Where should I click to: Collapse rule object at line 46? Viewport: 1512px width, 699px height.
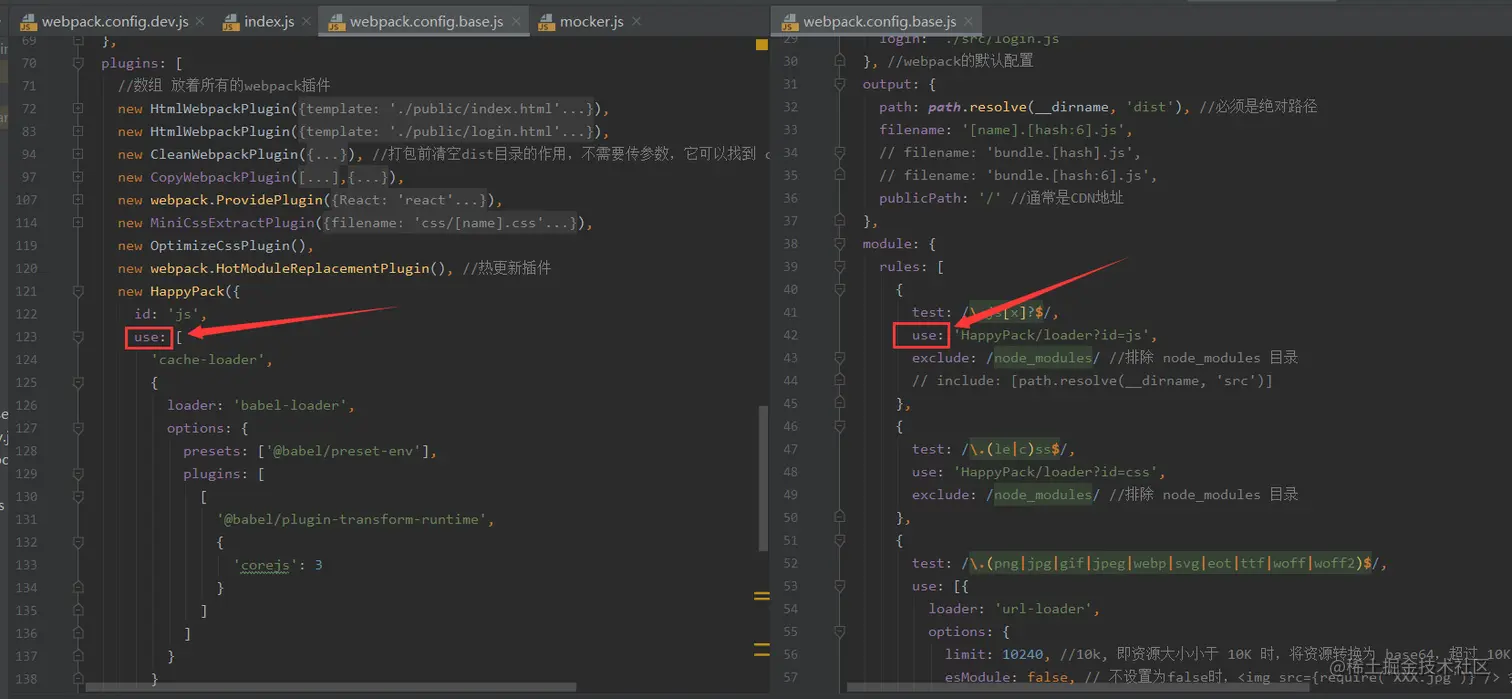(x=839, y=426)
